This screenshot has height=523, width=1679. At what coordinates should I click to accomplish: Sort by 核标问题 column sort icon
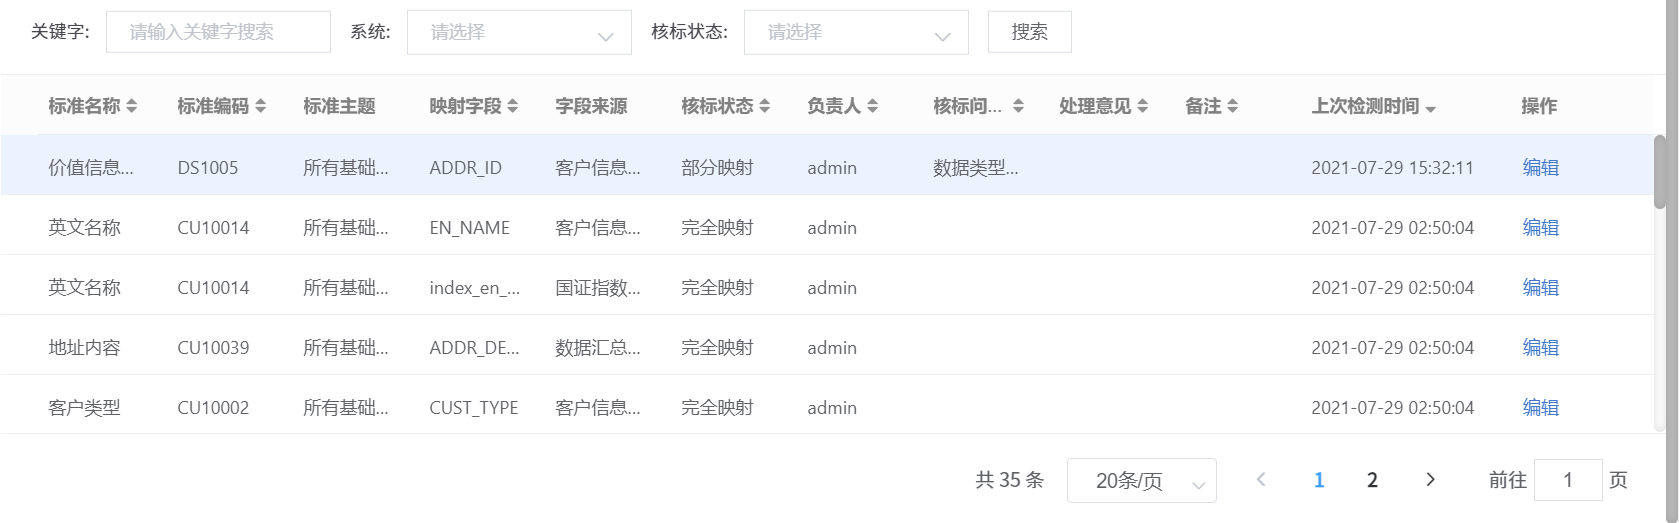tap(1018, 106)
